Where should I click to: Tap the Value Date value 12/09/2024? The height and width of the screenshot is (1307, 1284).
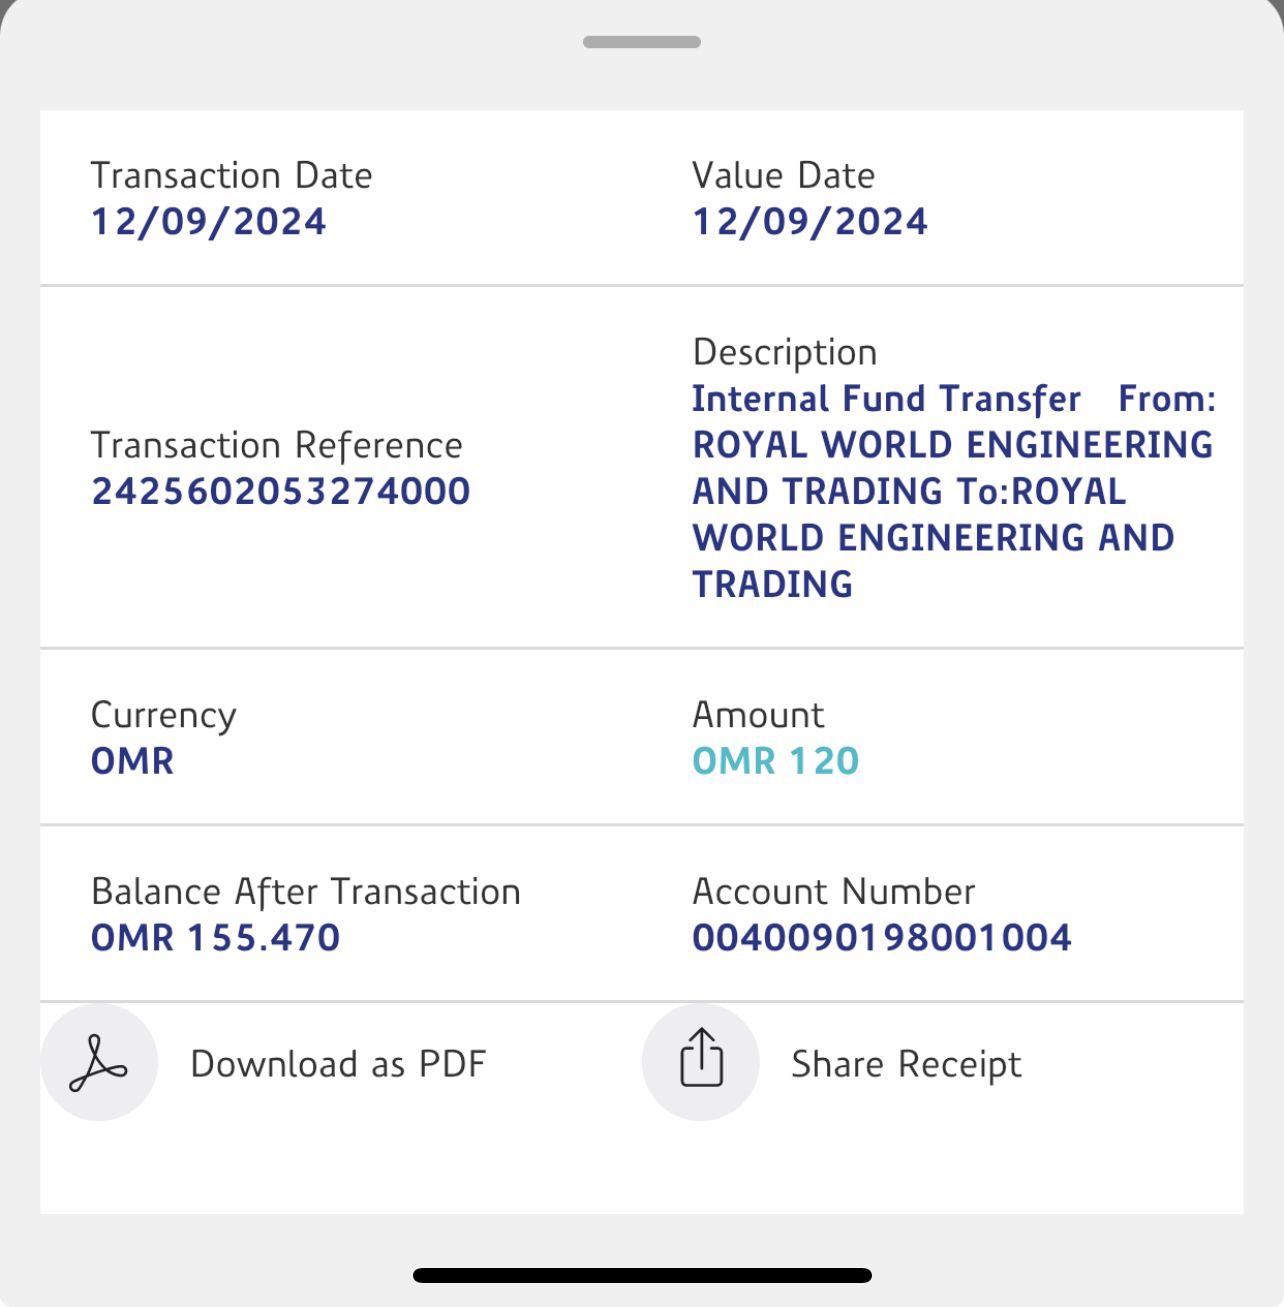(x=809, y=222)
